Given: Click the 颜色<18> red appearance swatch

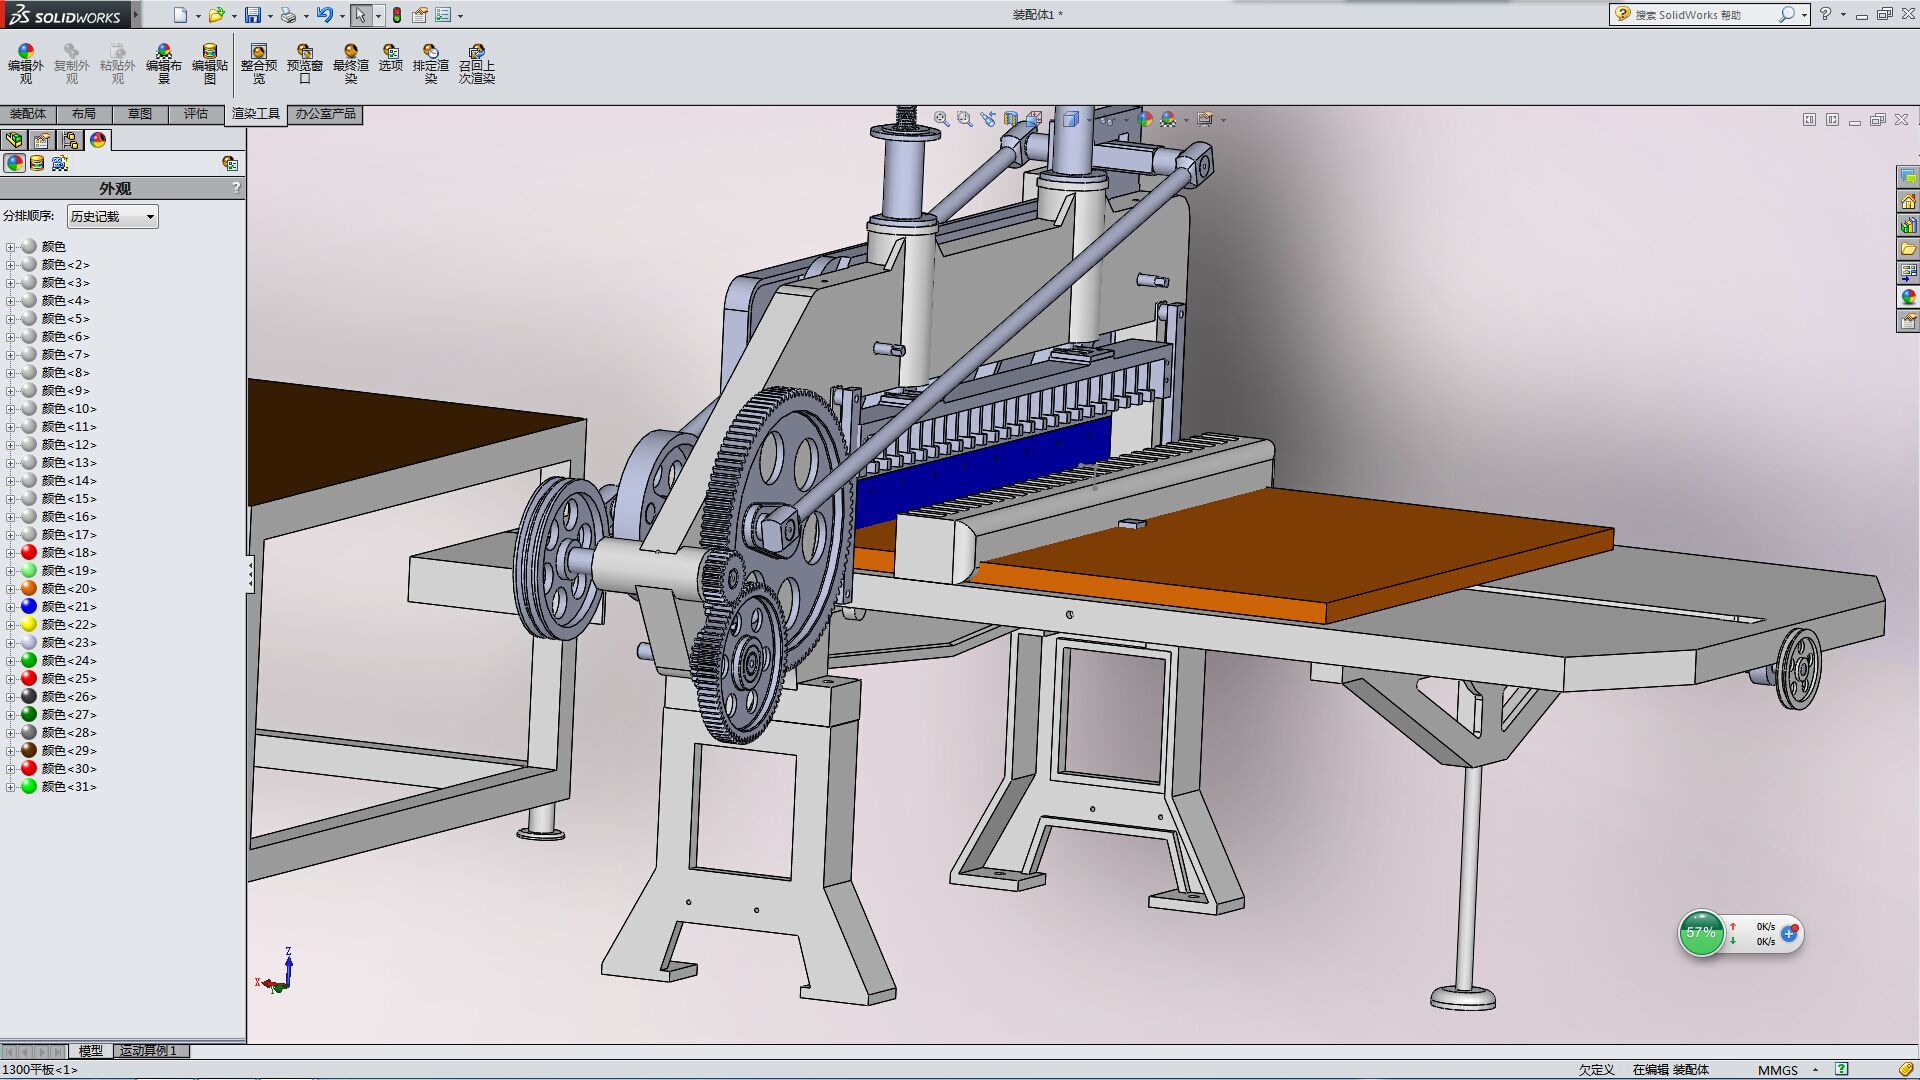Looking at the screenshot, I should [29, 552].
